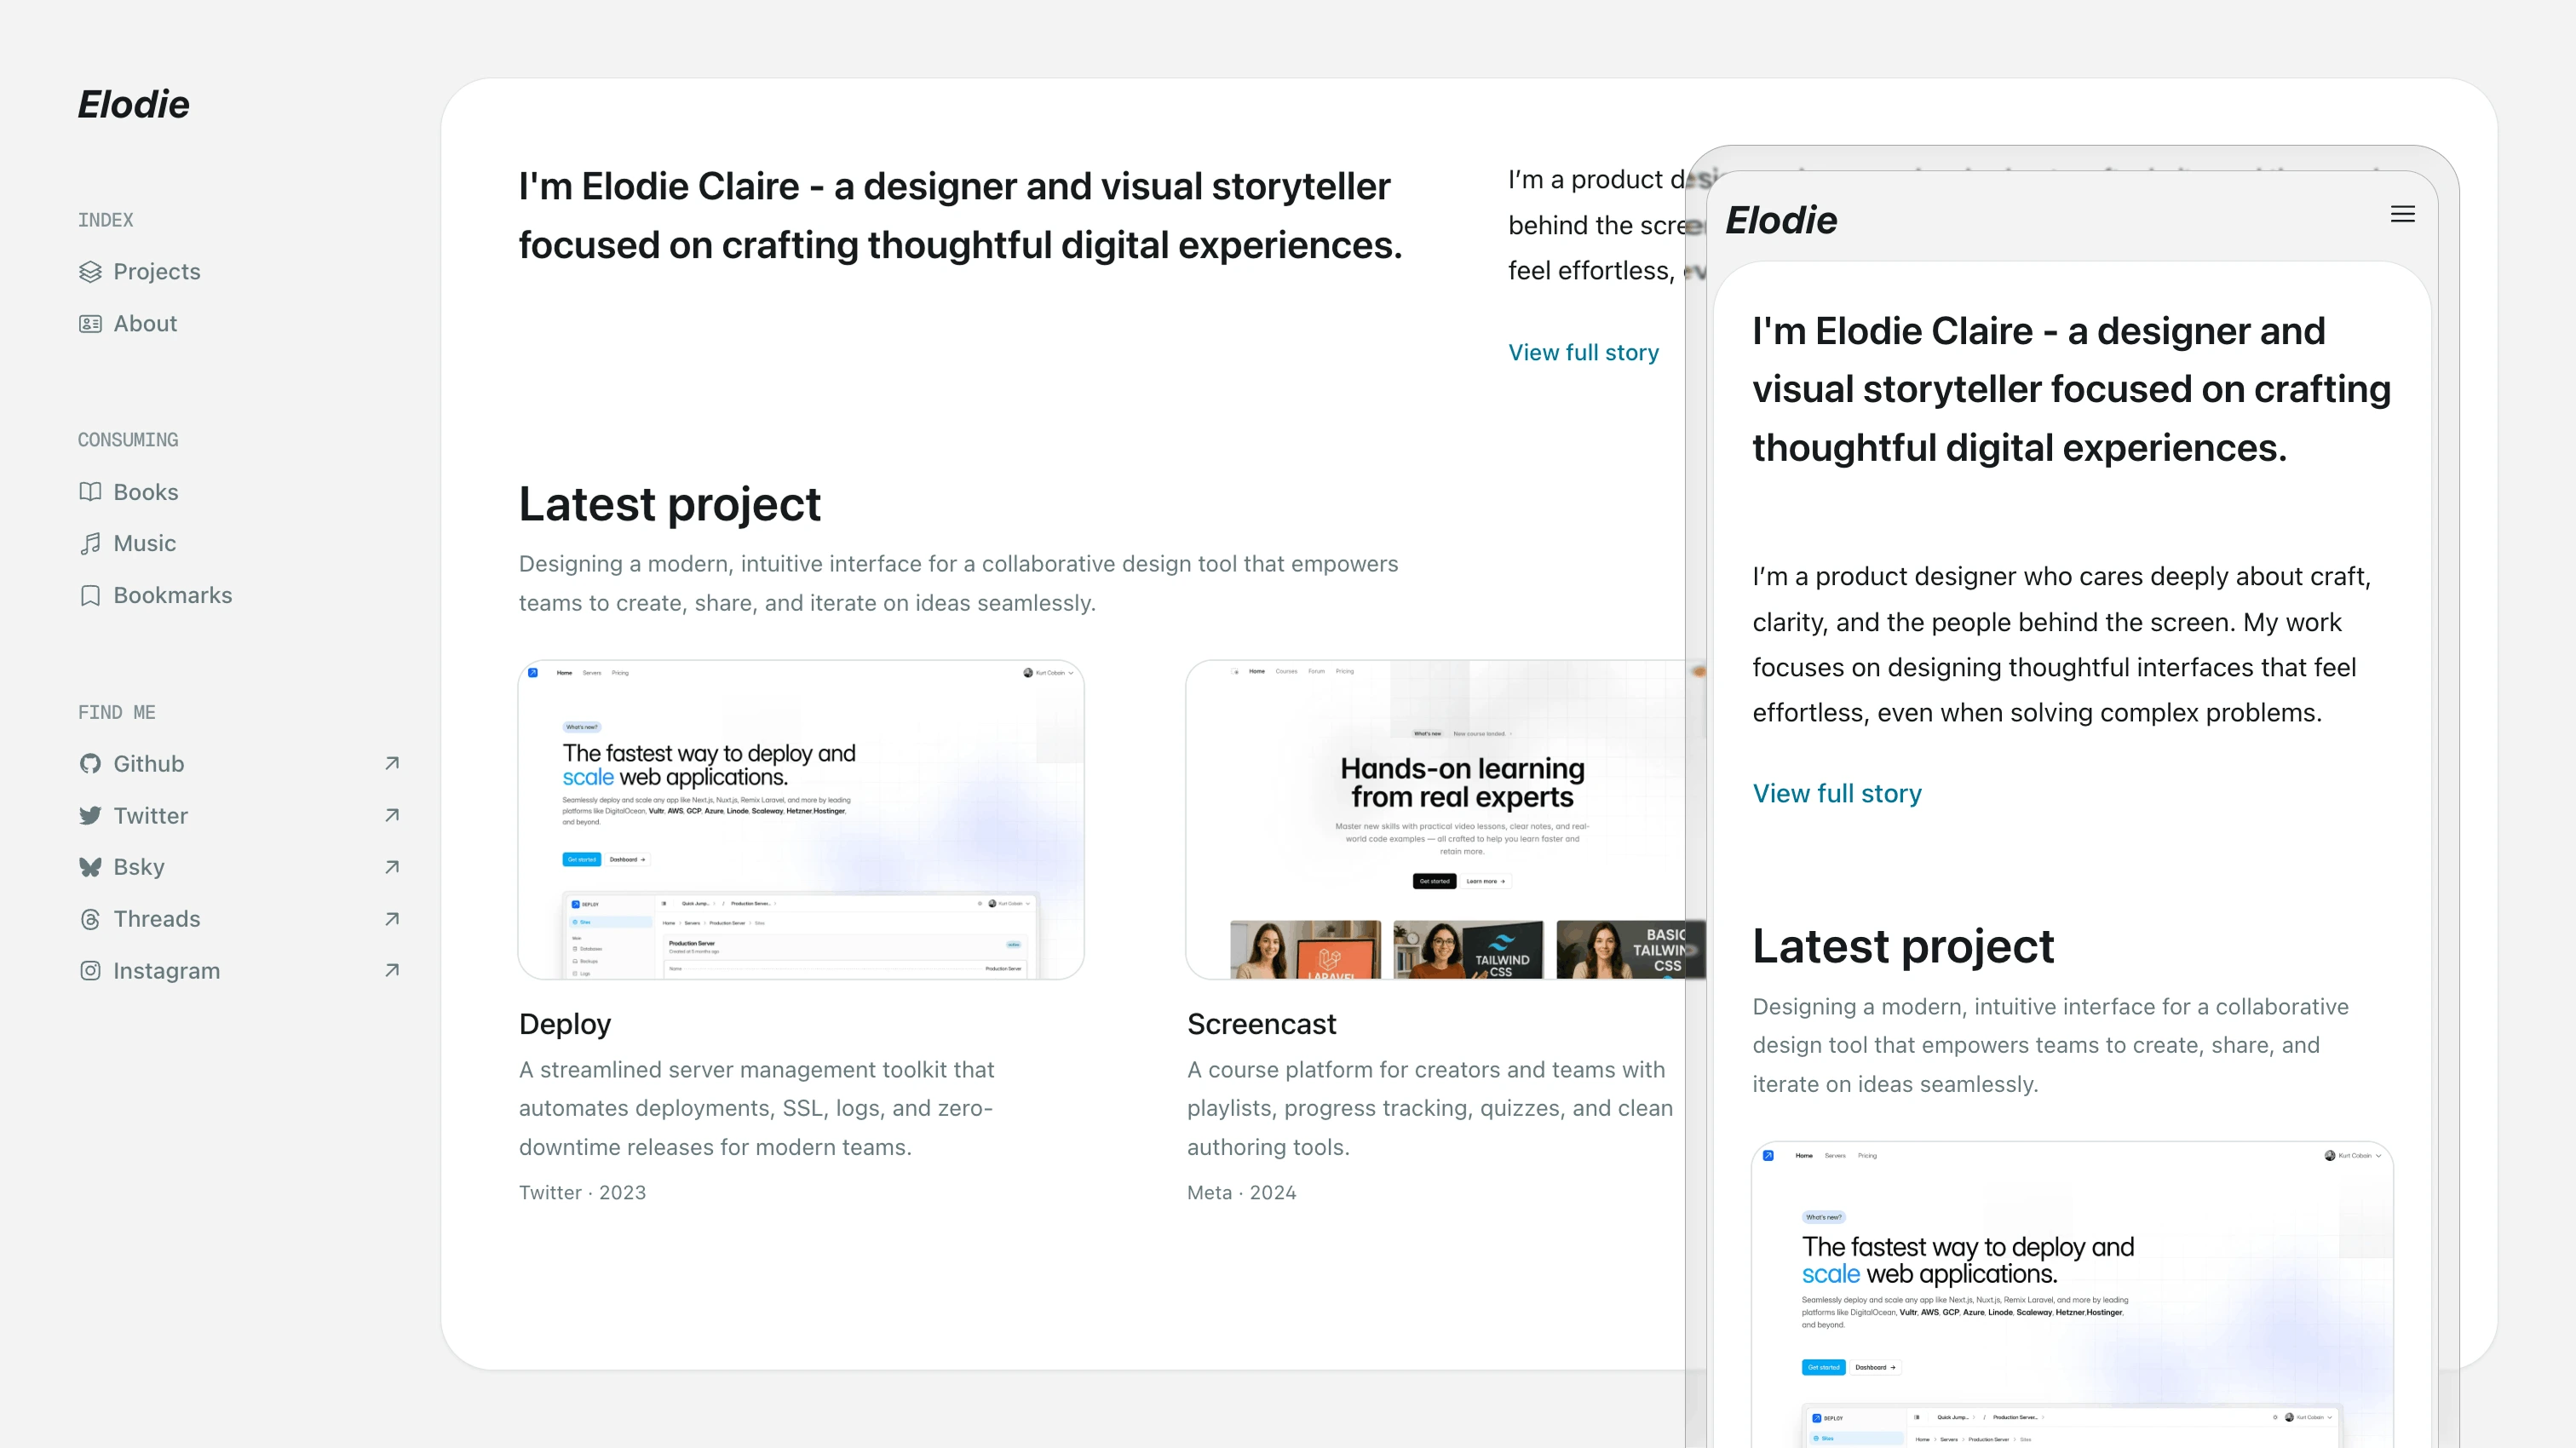Click the Elodie logo in sidebar

tap(134, 104)
